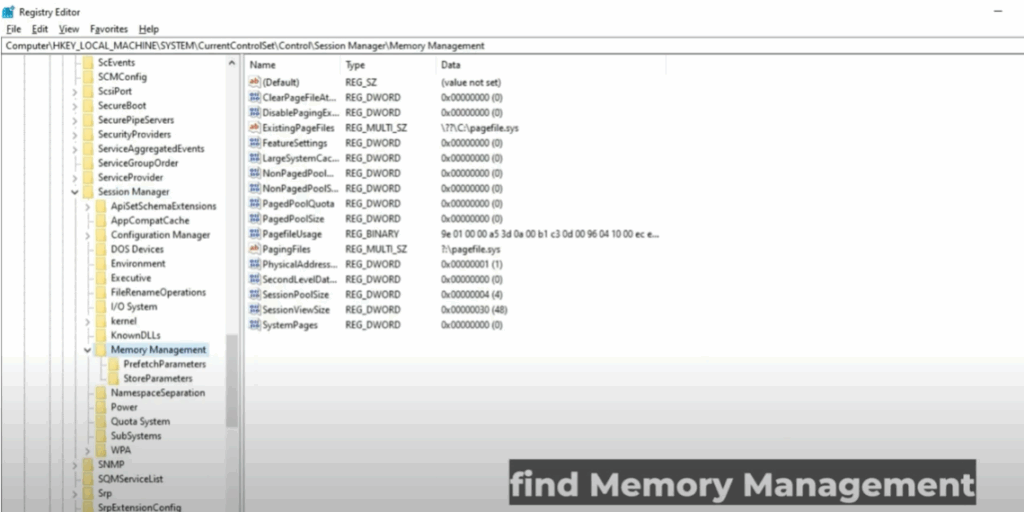This screenshot has width=1024, height=512.
Task: Click the SessionViewSize value icon
Action: tap(255, 310)
